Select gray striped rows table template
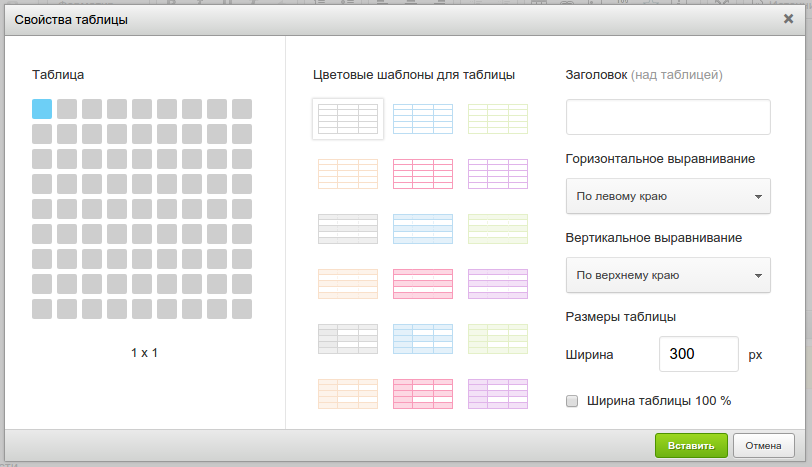Screen dimensions: 812x467 tap(348, 229)
